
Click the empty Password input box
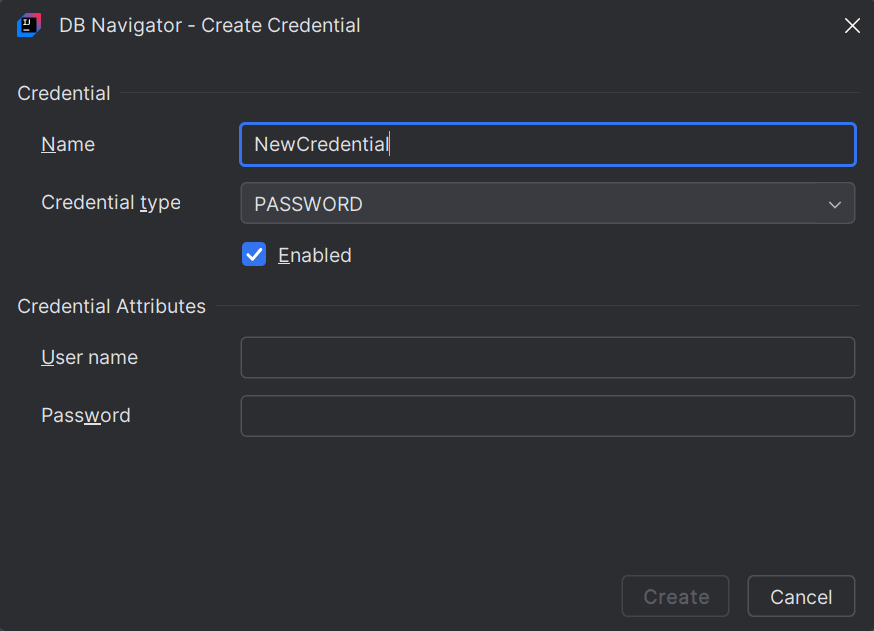547,415
